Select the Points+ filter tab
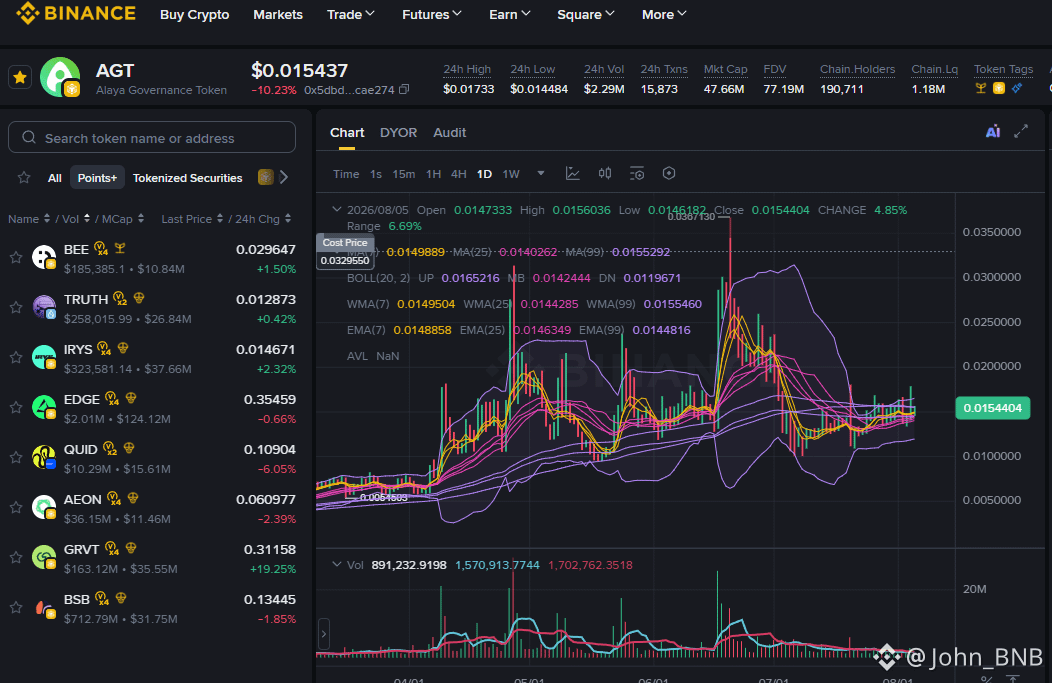The height and width of the screenshot is (683, 1052). (97, 178)
